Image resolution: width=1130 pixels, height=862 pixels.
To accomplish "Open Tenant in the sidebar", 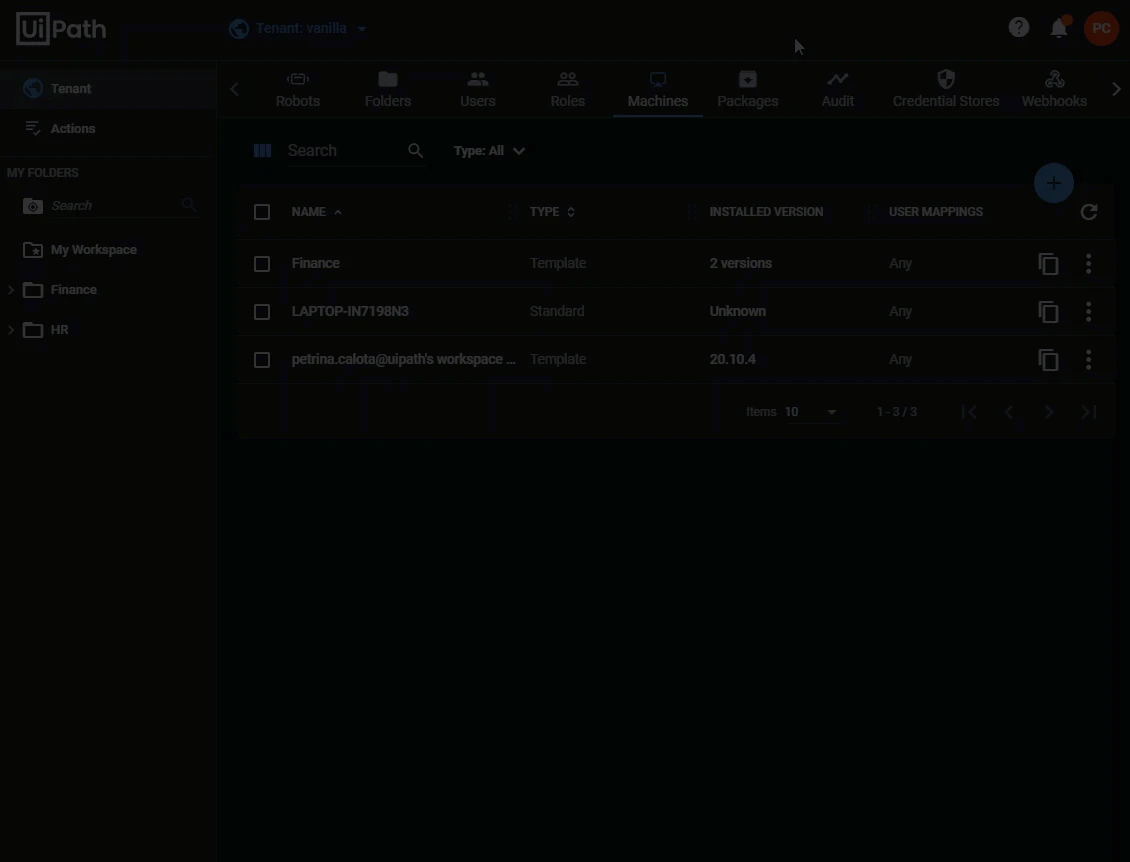I will tap(108, 89).
